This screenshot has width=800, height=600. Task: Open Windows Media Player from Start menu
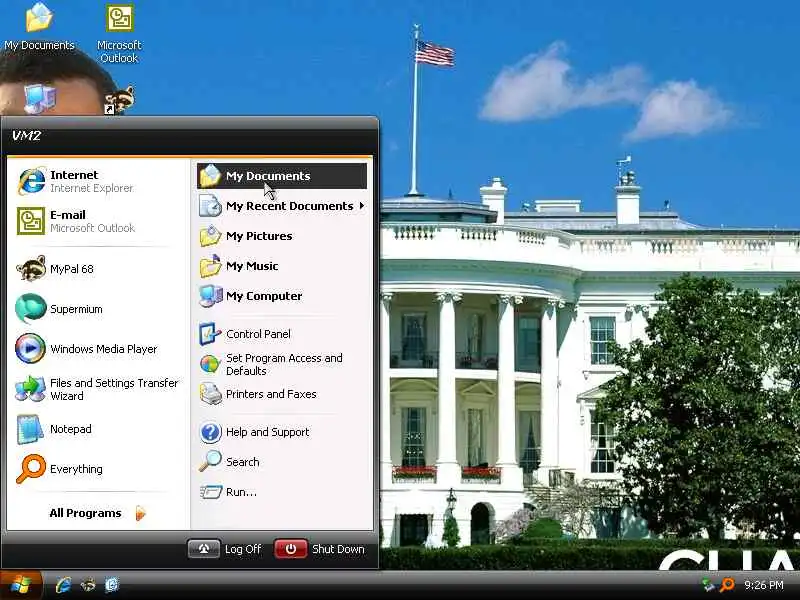(97, 349)
